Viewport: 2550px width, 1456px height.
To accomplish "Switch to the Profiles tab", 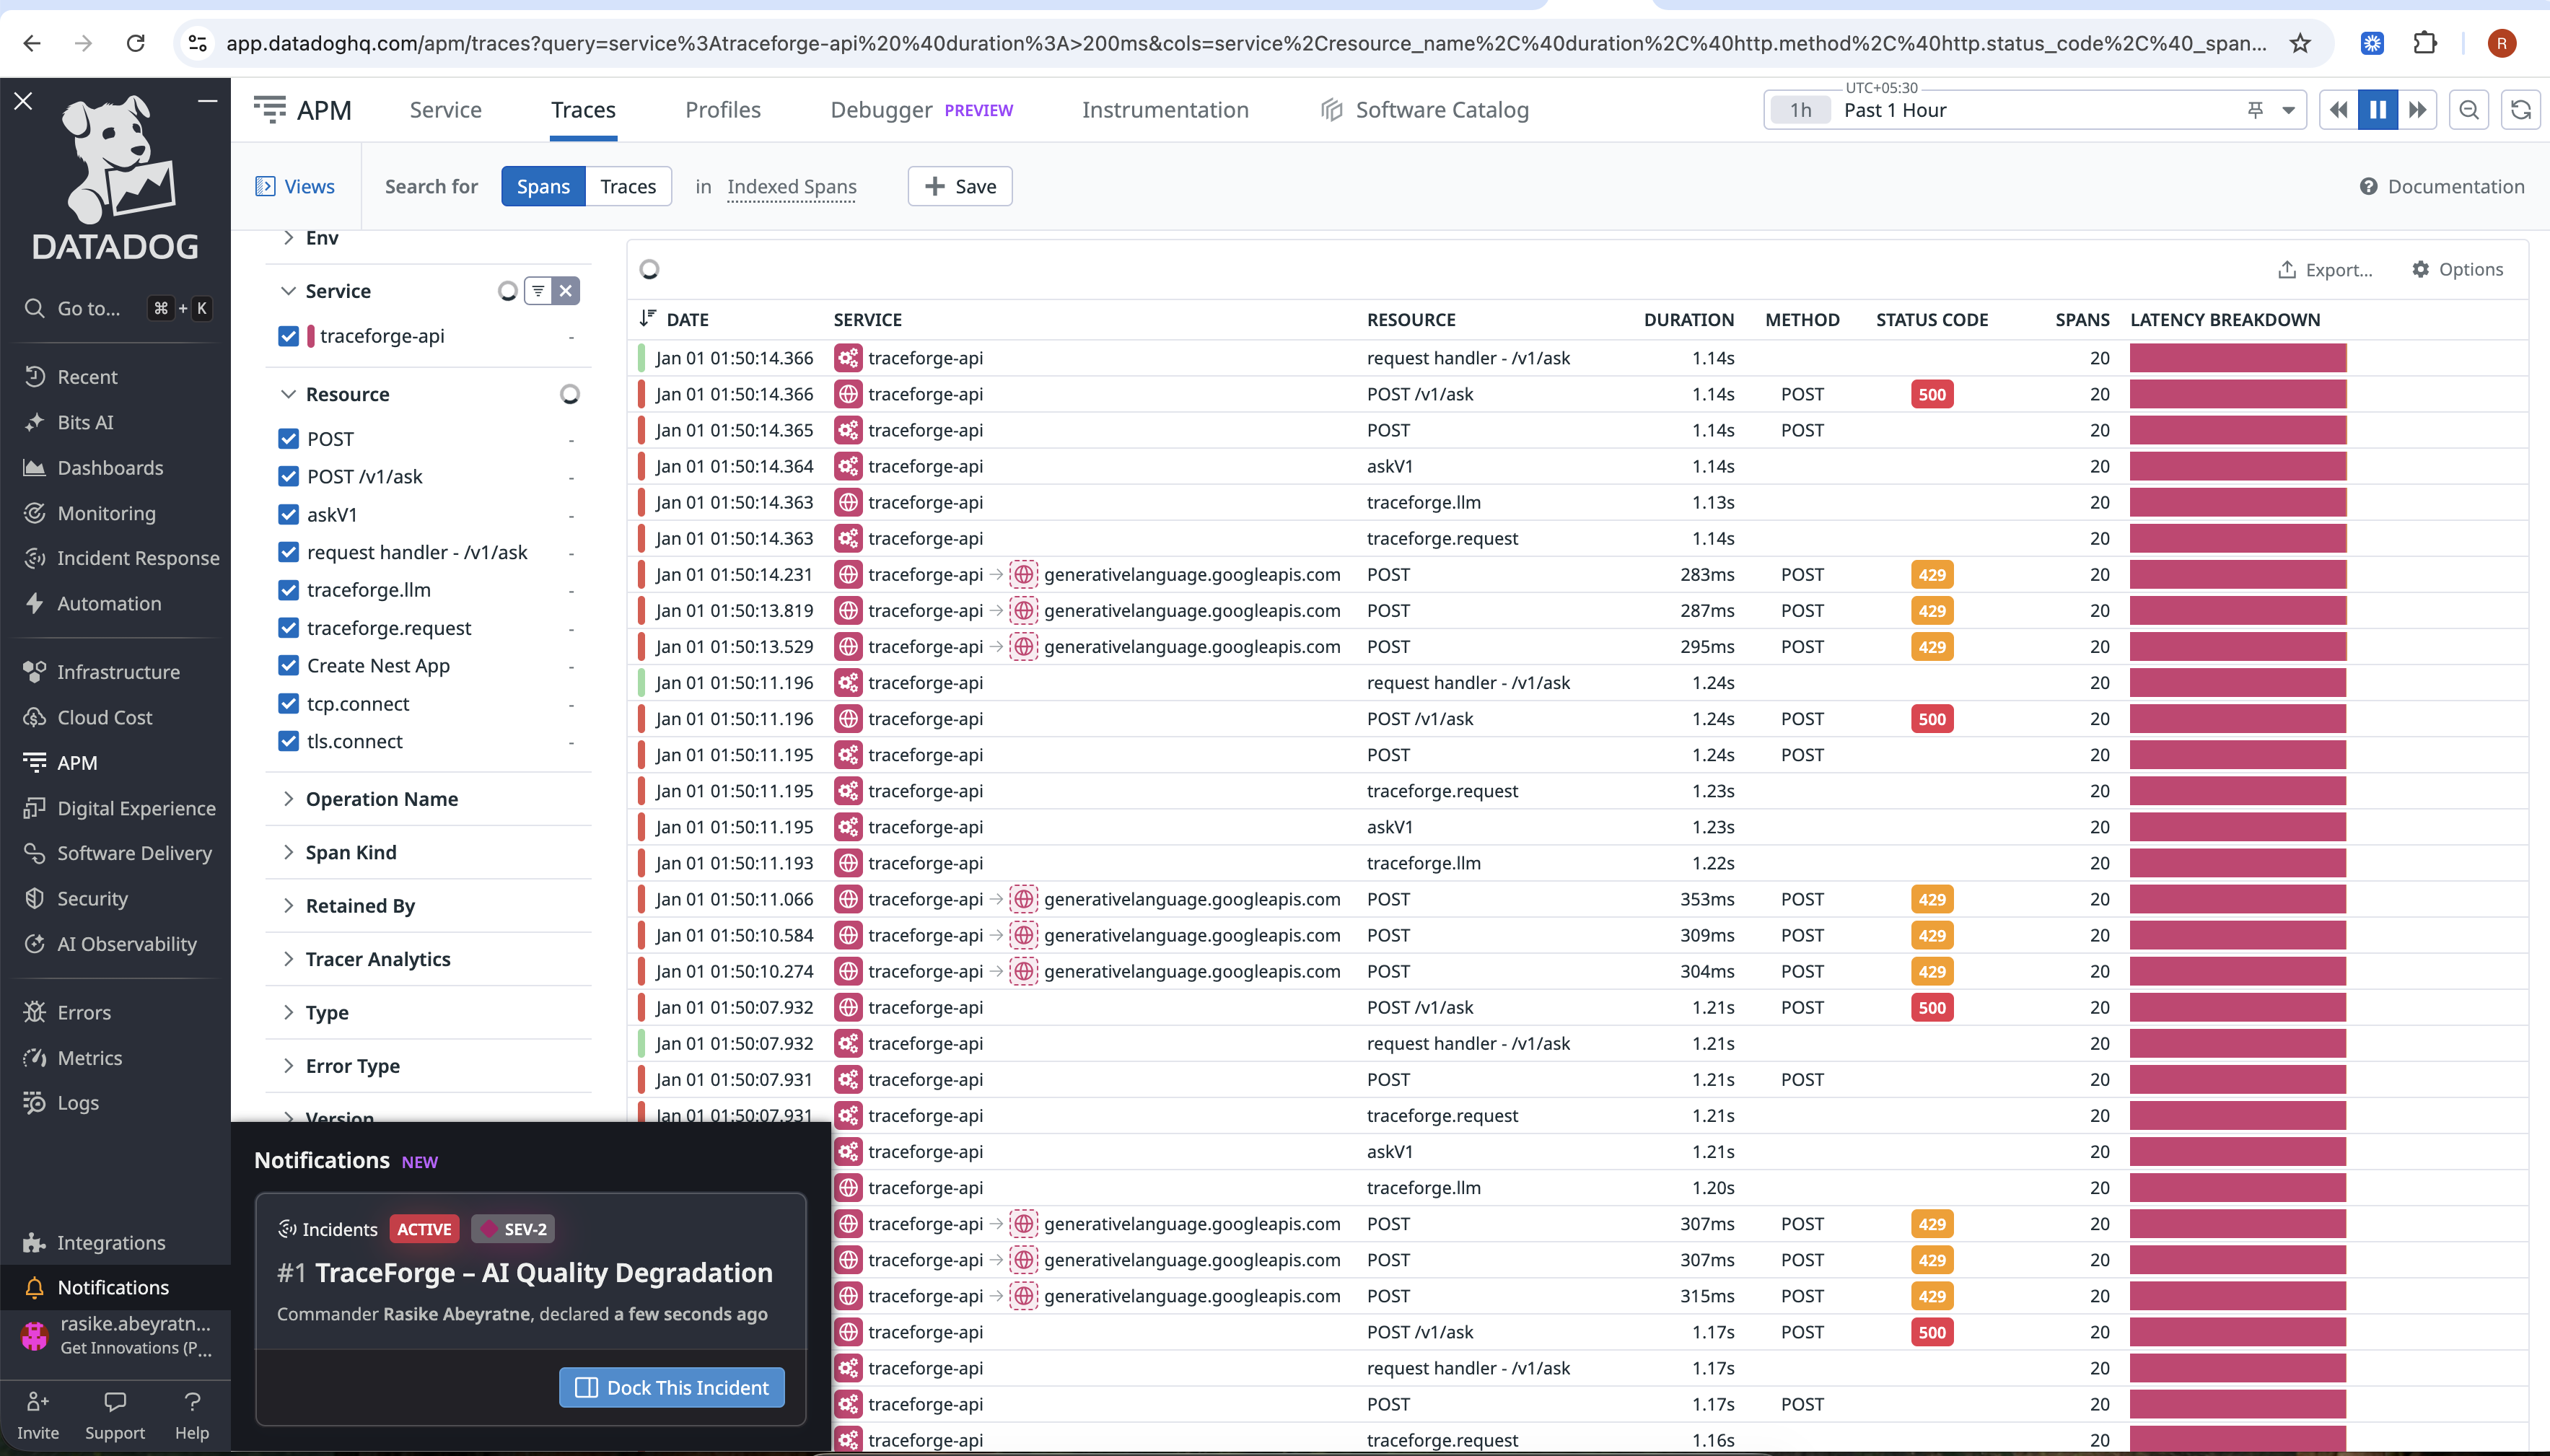I will pos(722,110).
